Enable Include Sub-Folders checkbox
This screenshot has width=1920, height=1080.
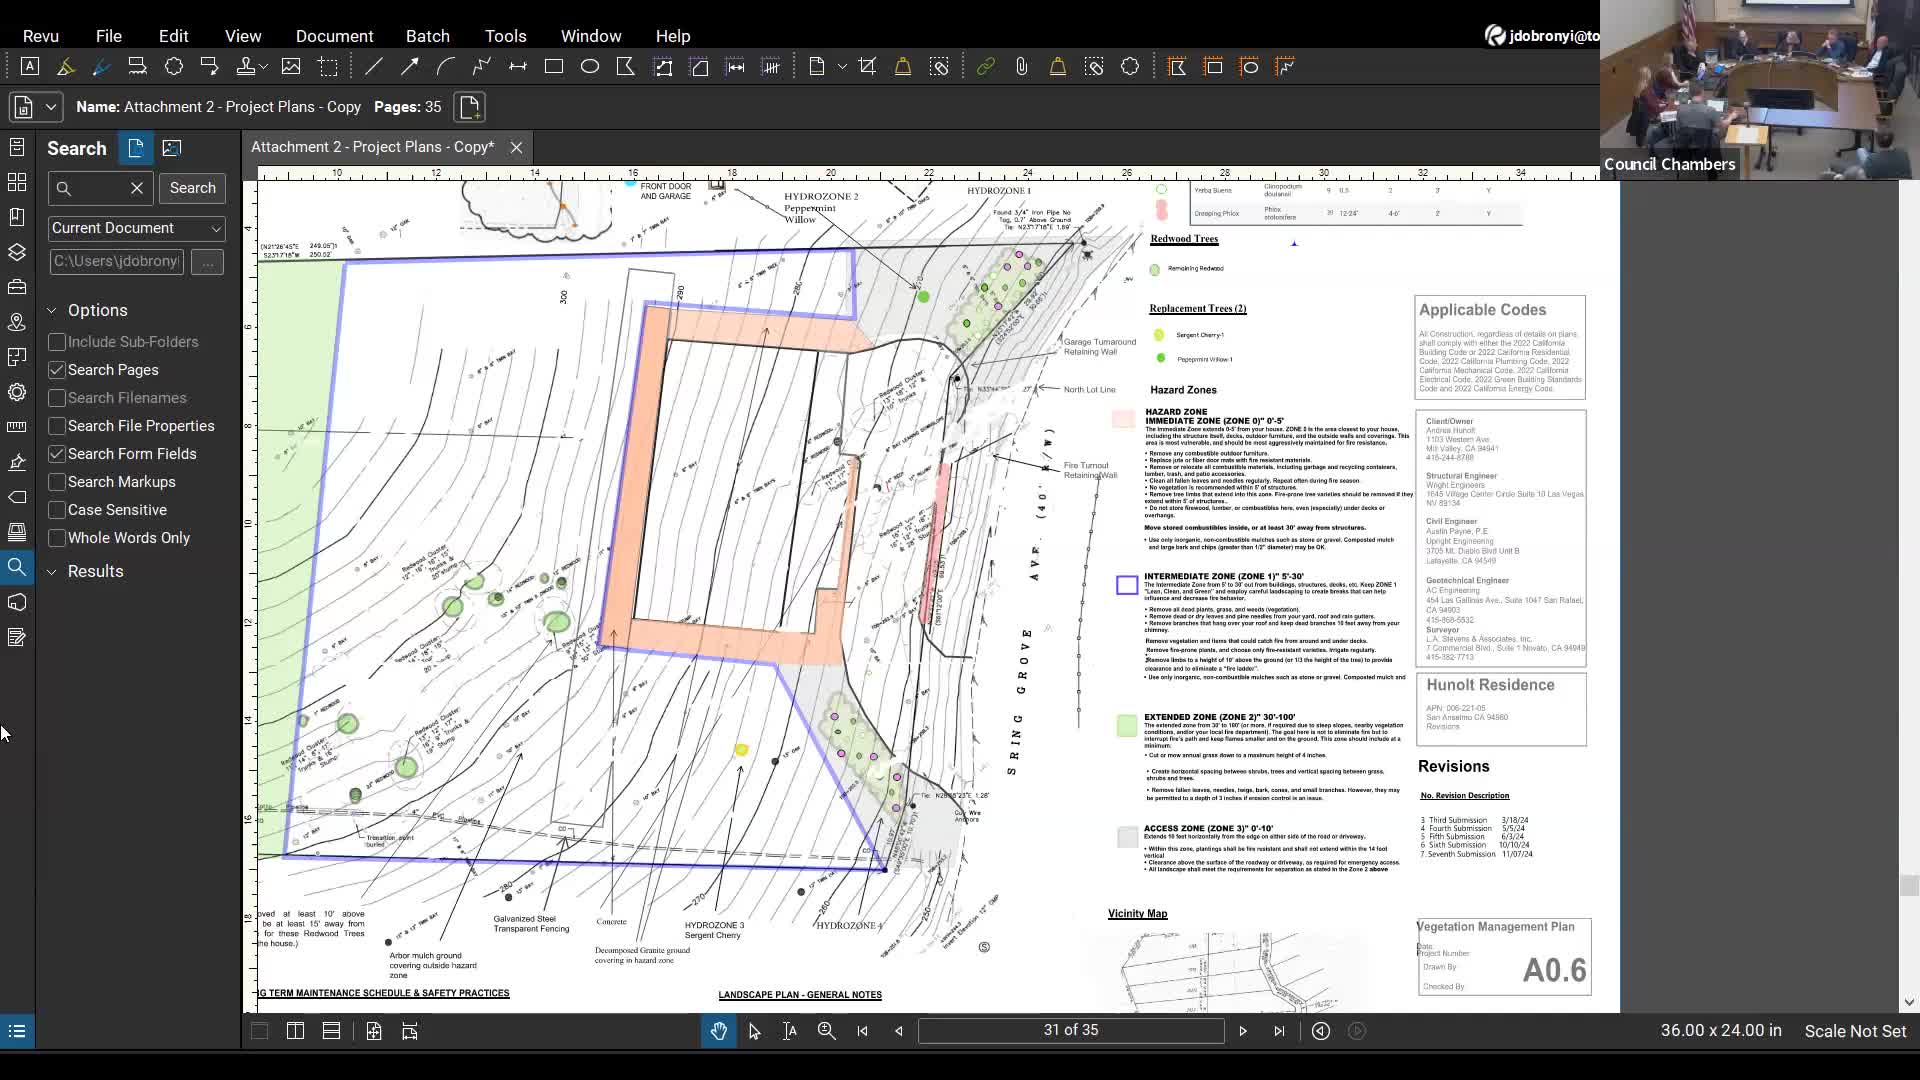click(x=57, y=342)
